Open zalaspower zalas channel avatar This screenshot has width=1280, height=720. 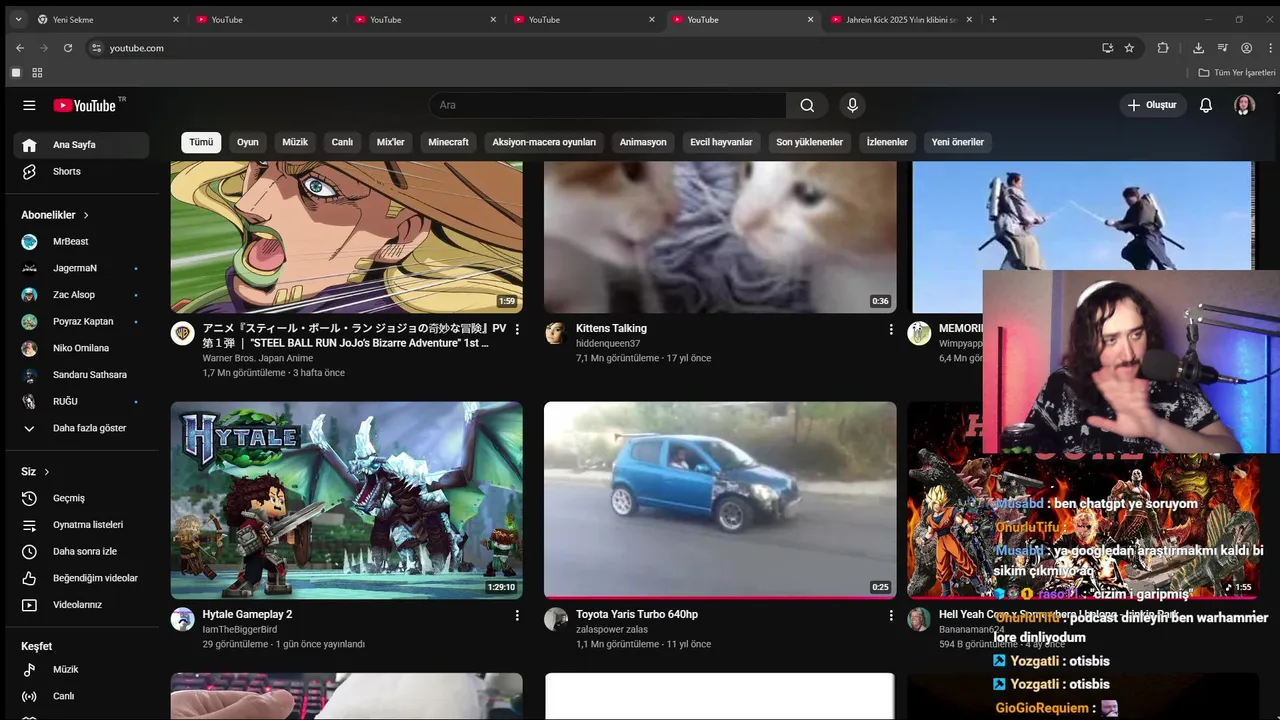pos(556,619)
